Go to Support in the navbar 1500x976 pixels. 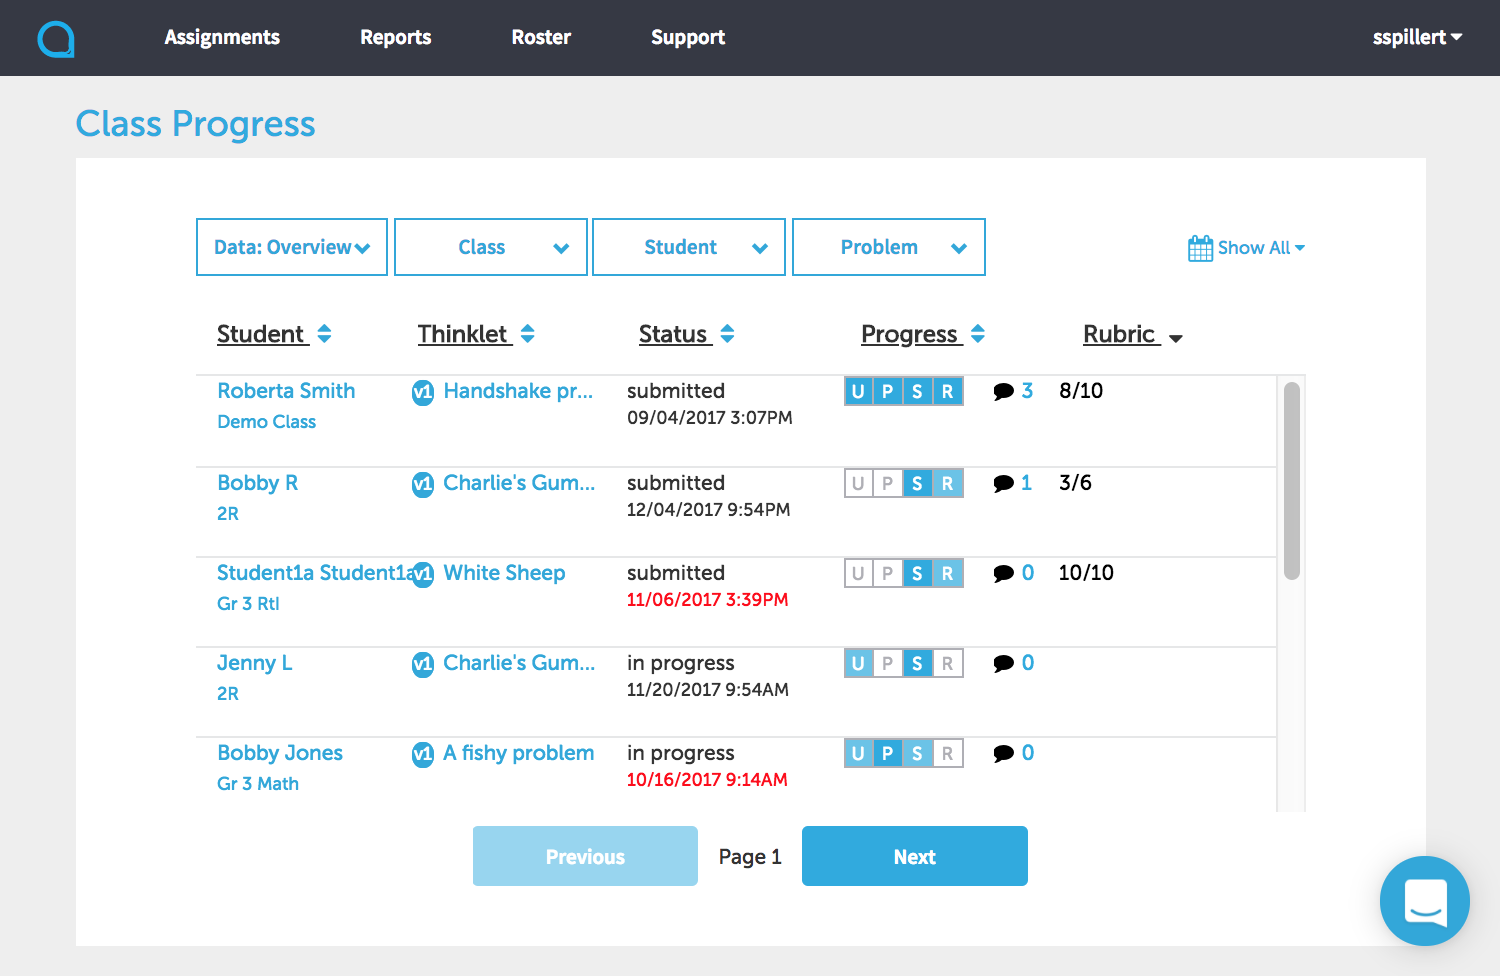point(688,37)
